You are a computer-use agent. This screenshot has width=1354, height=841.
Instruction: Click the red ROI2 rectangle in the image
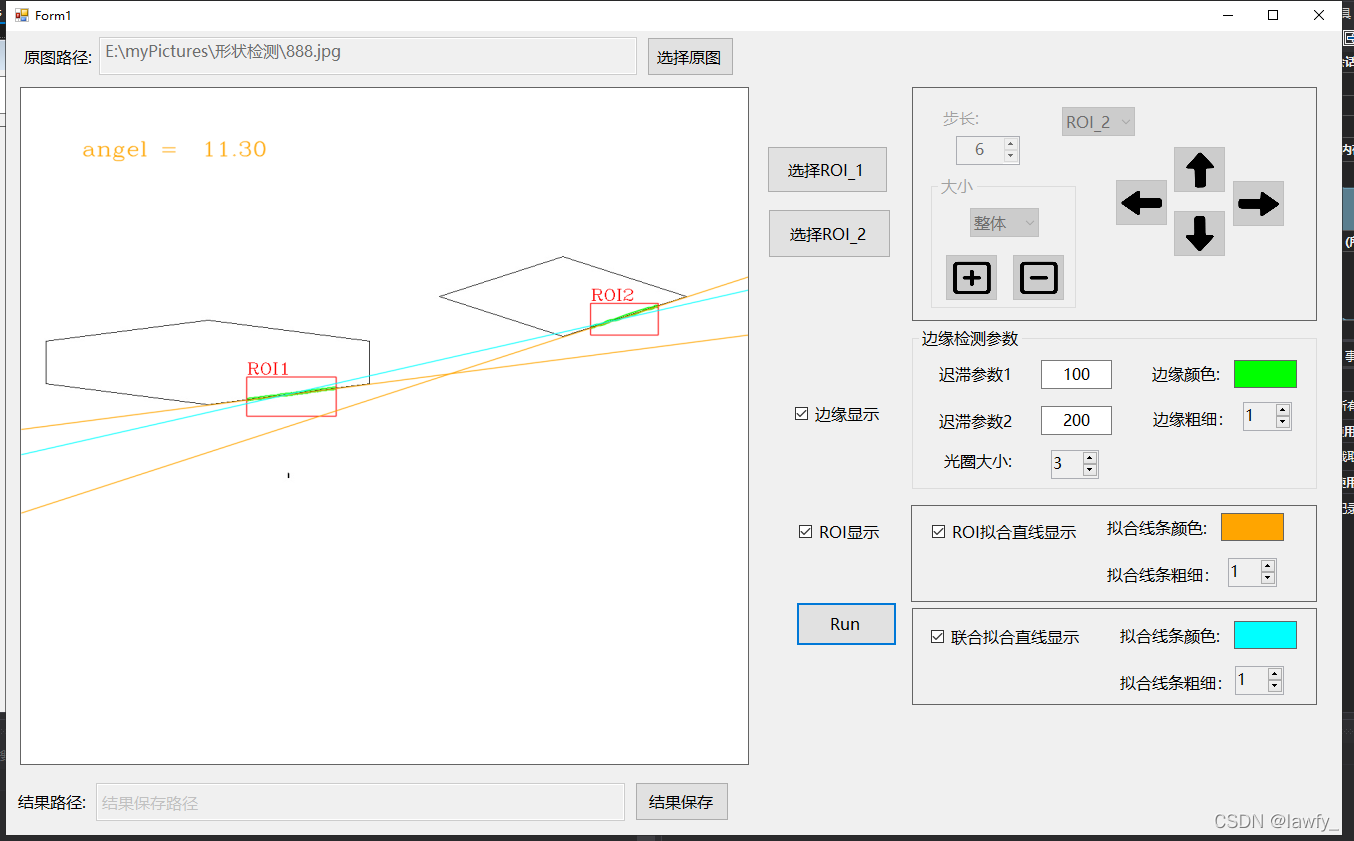click(624, 319)
